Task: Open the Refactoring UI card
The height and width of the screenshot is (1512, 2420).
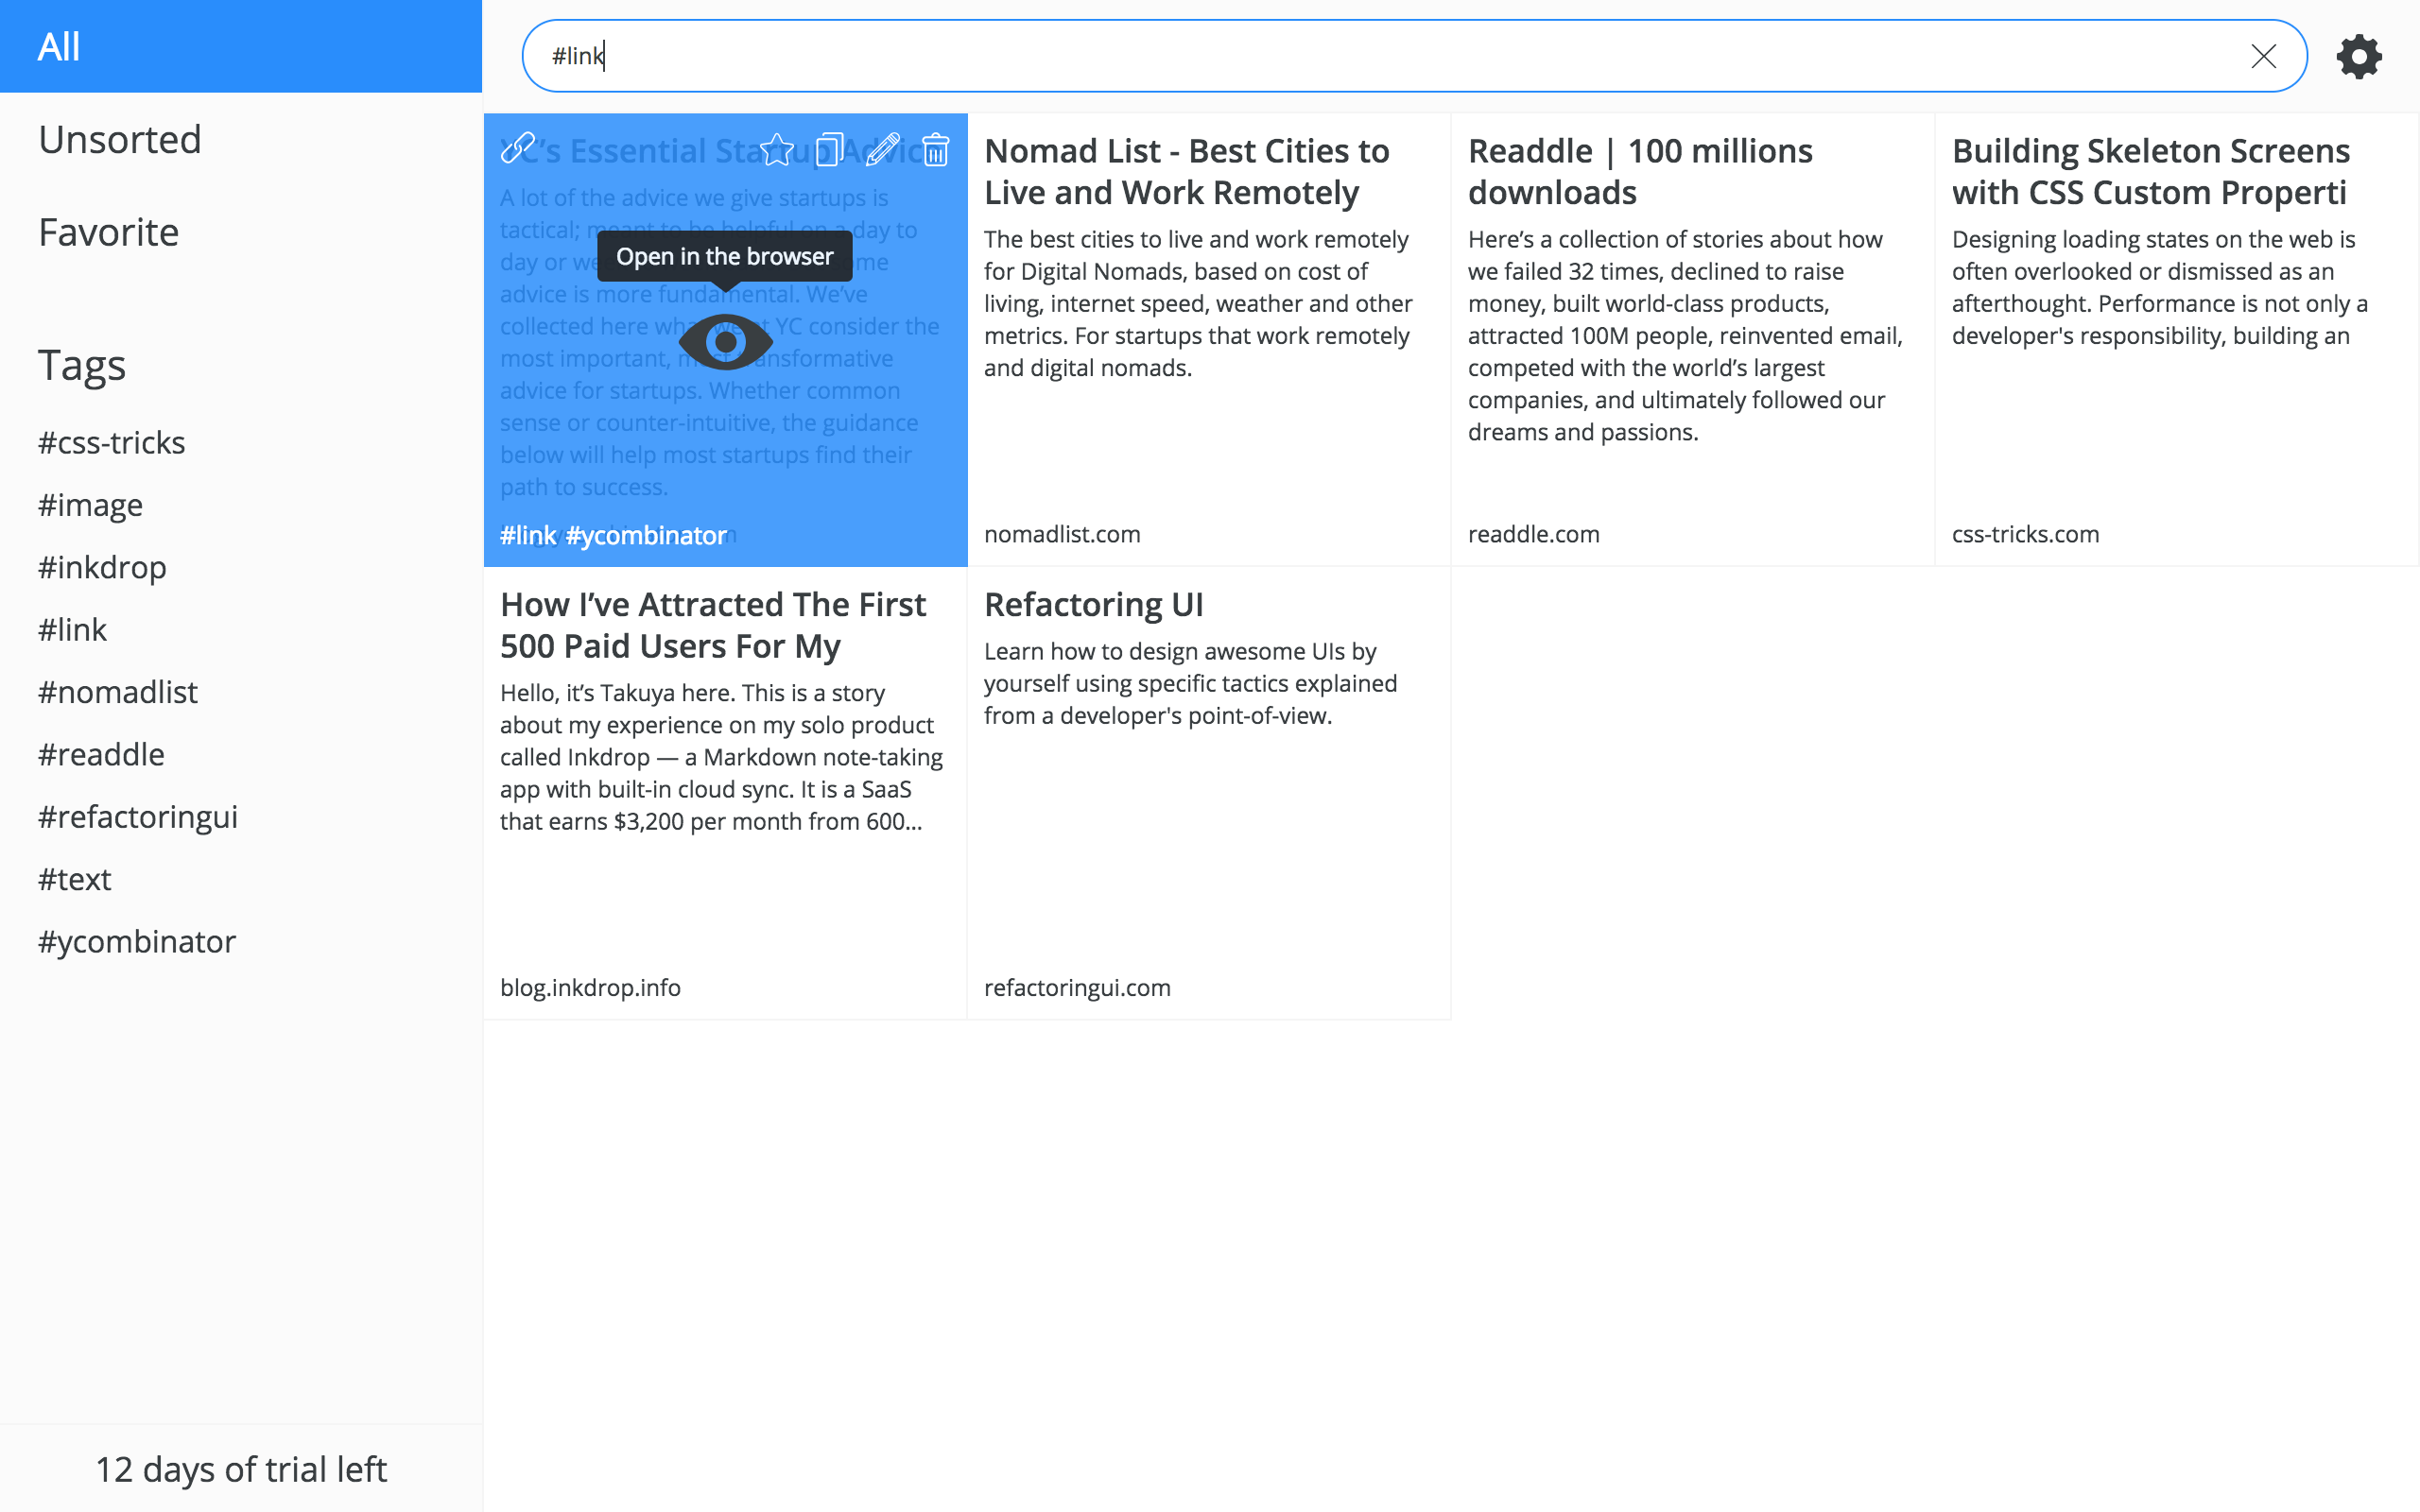Action: (1209, 793)
